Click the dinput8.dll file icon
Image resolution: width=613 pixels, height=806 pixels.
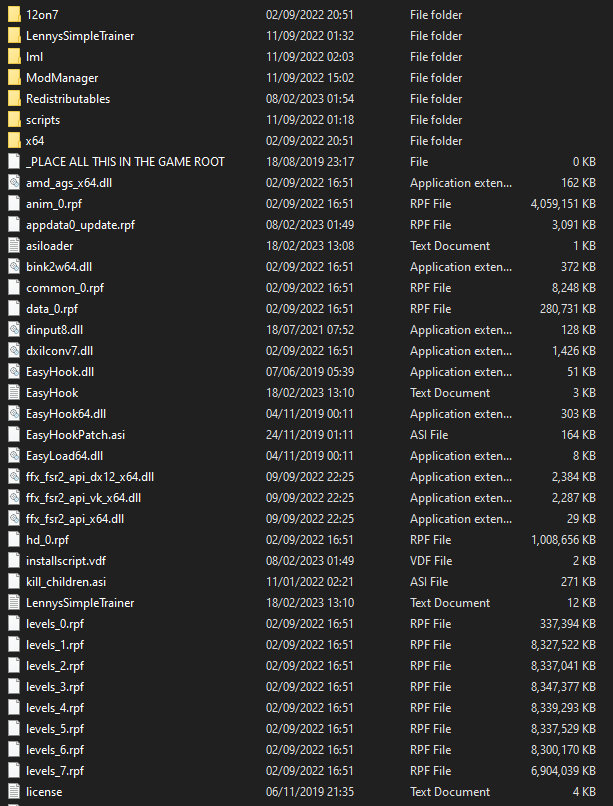click(x=13, y=330)
